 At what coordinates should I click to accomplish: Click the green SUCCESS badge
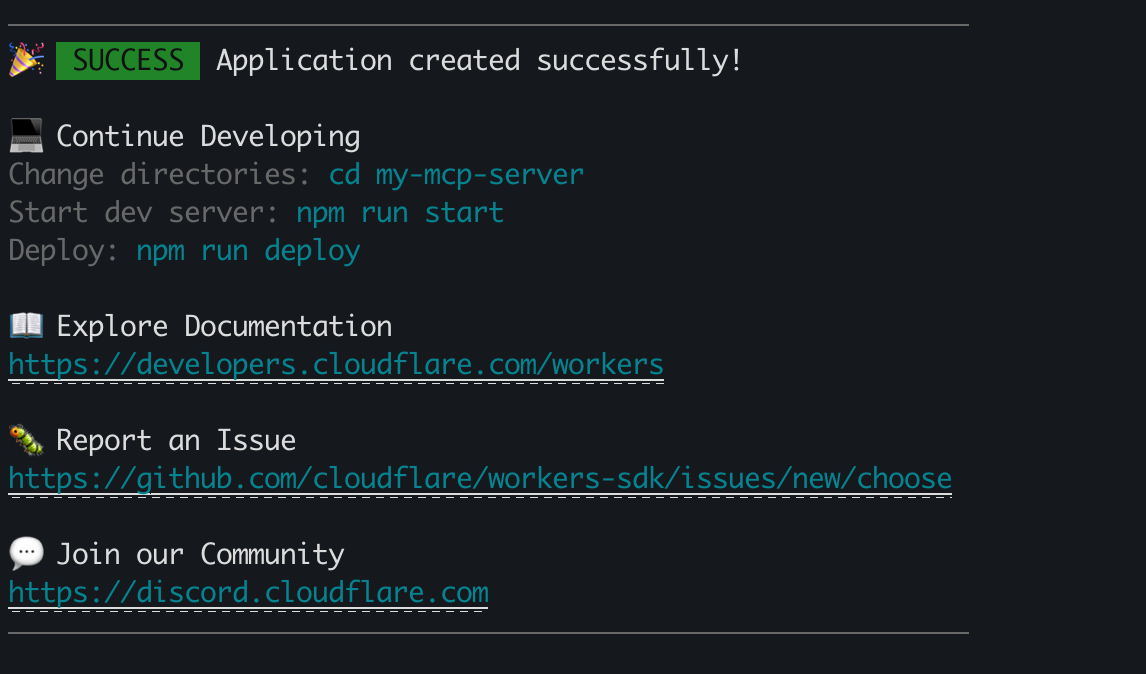pos(128,60)
